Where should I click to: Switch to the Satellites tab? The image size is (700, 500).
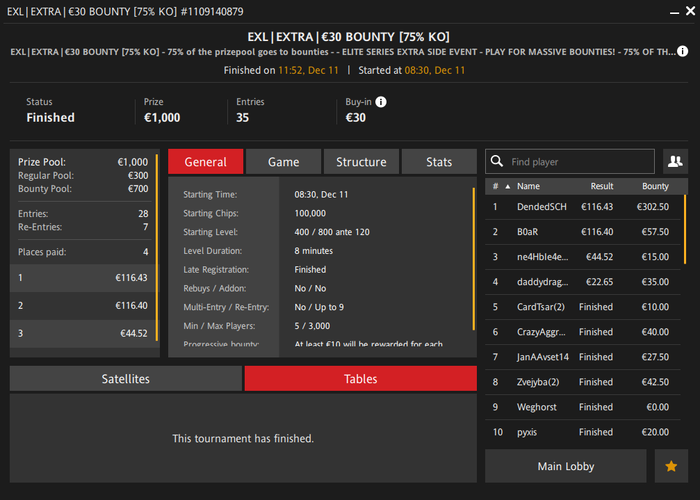[x=126, y=379]
